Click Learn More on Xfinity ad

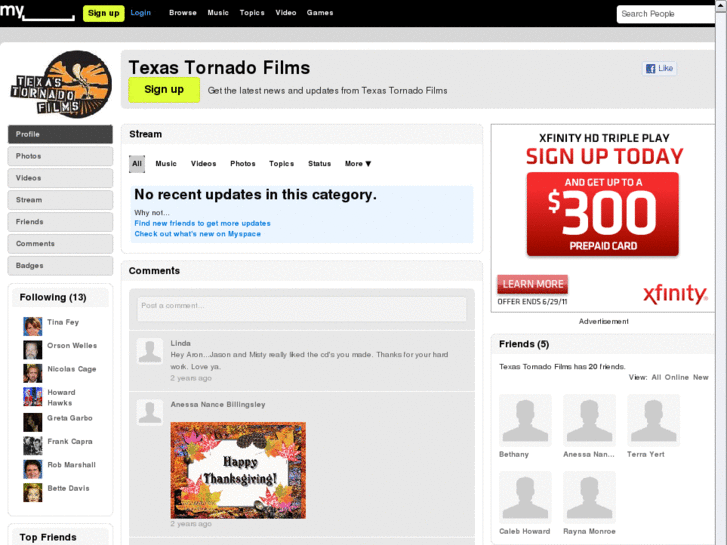pos(533,284)
